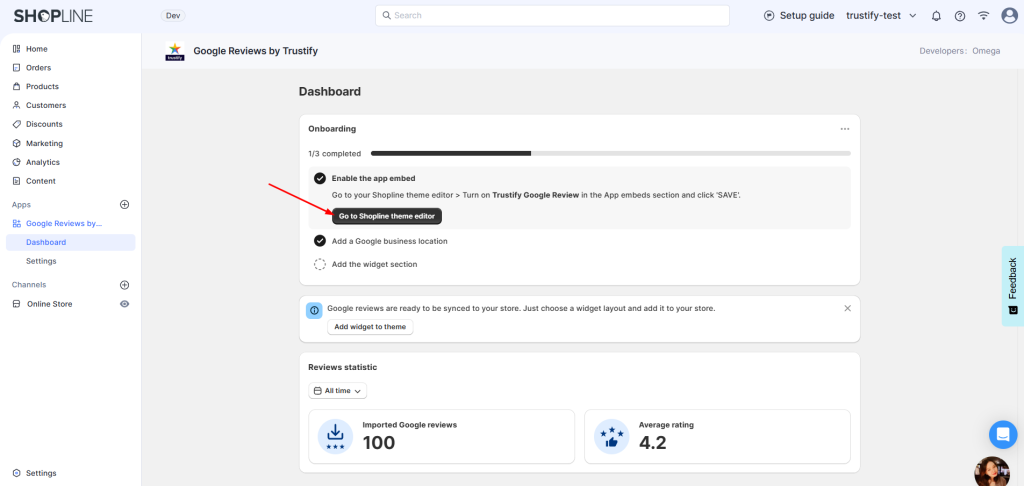Click the 100 imported reviews value
The height and width of the screenshot is (486, 1024).
pyautogui.click(x=379, y=443)
